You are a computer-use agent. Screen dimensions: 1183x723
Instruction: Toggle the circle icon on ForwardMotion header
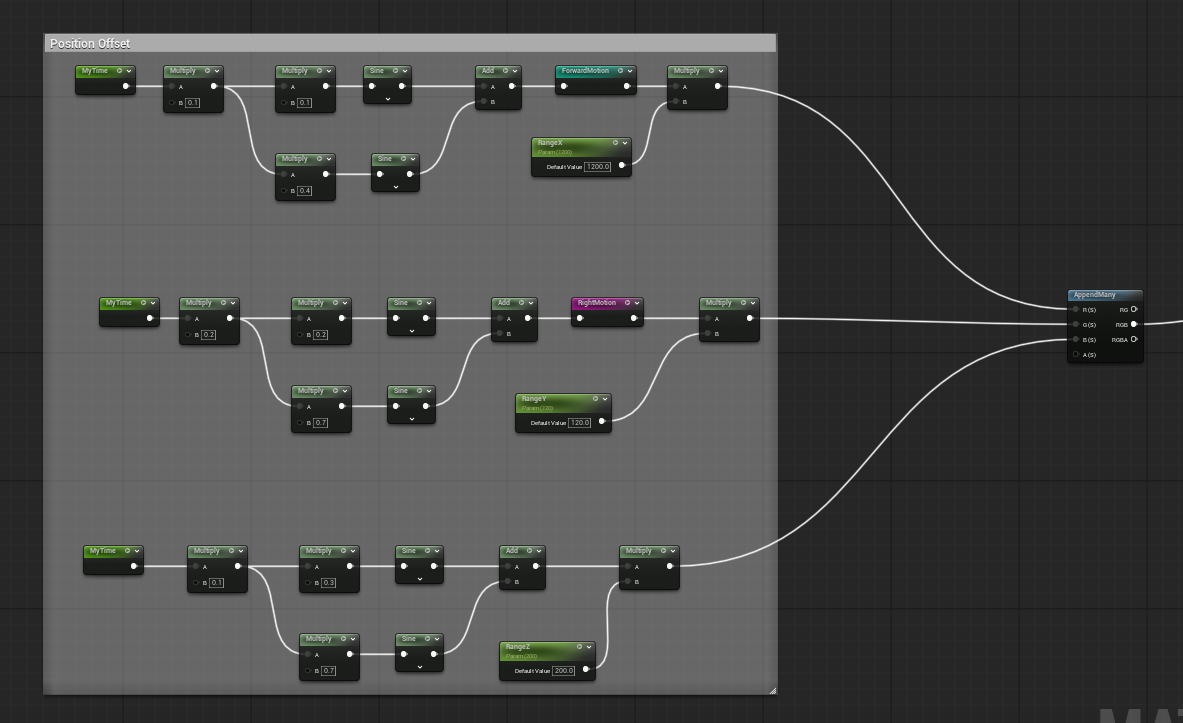click(620, 71)
